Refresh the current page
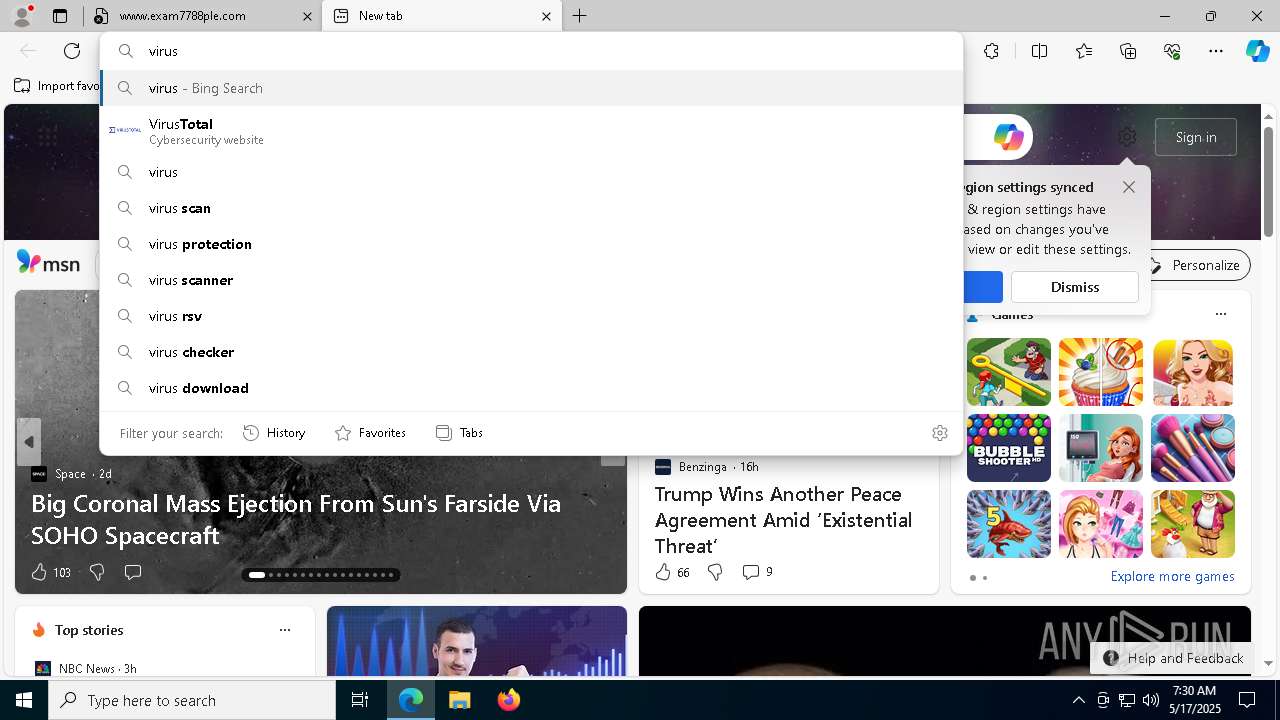This screenshot has height=720, width=1280. 72,51
